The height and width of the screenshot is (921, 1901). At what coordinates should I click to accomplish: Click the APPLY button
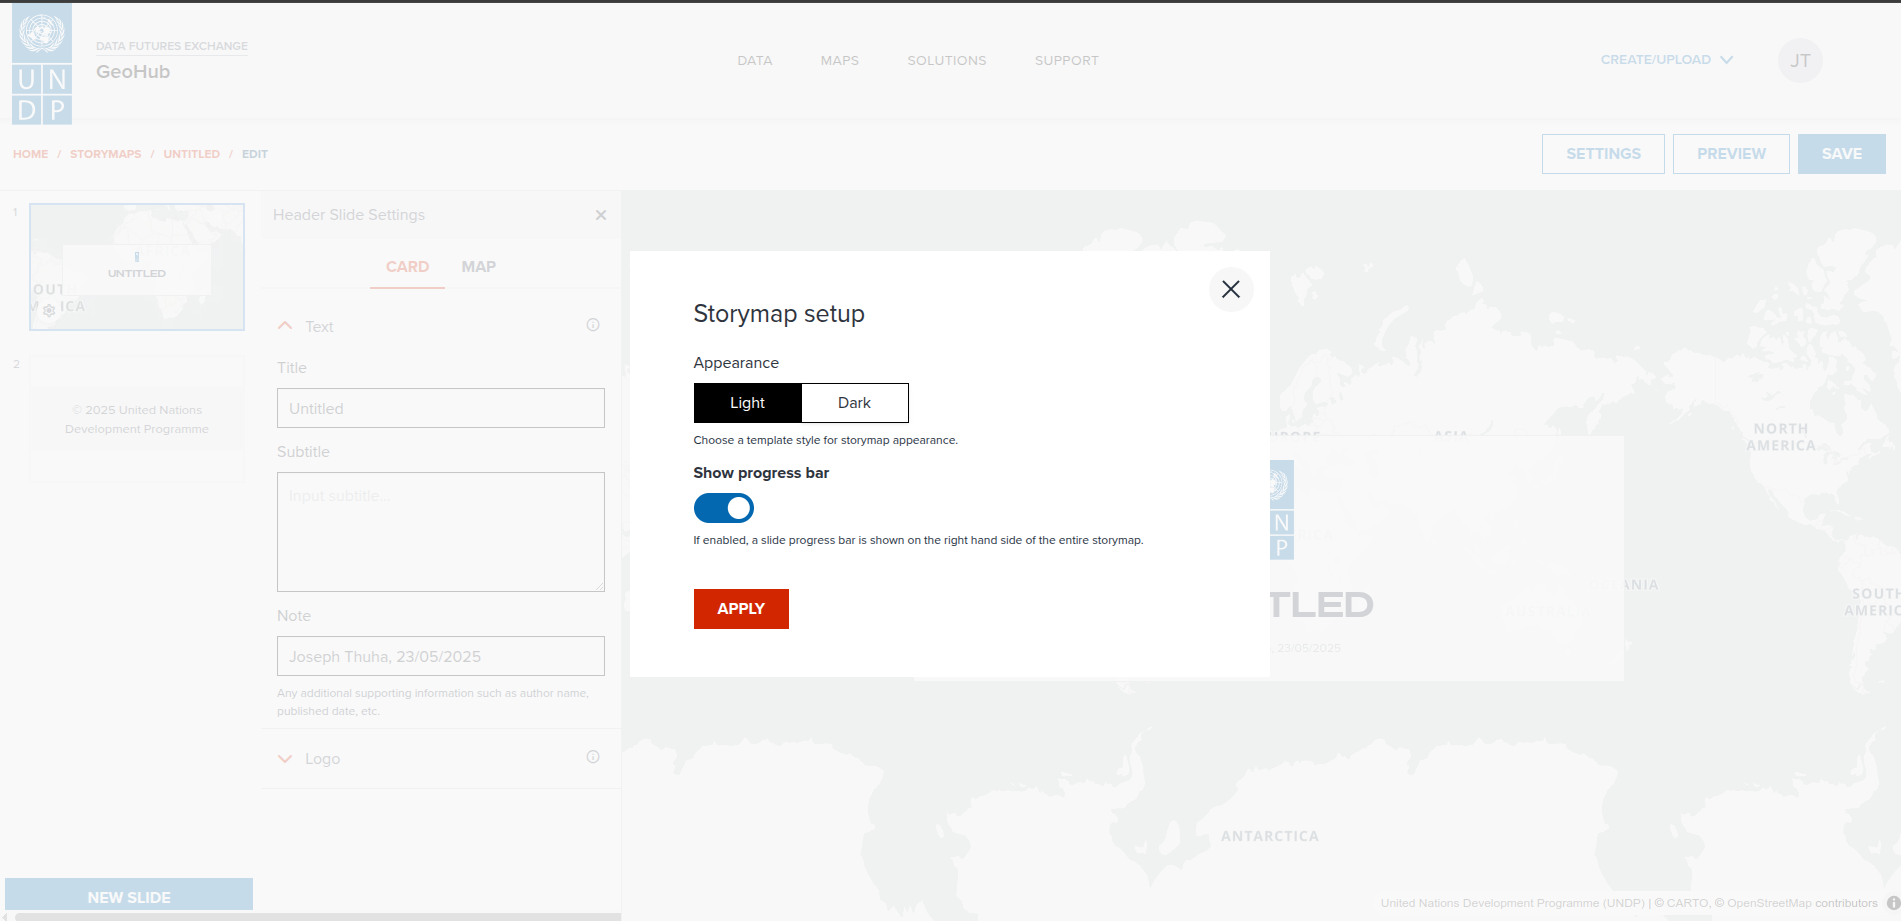(740, 608)
